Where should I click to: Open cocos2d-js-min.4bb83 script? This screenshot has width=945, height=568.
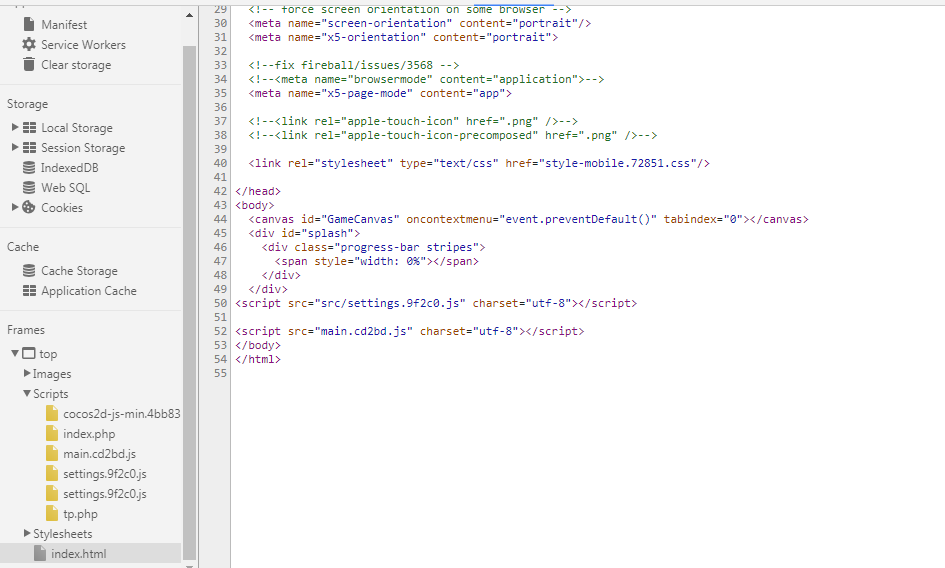122,414
